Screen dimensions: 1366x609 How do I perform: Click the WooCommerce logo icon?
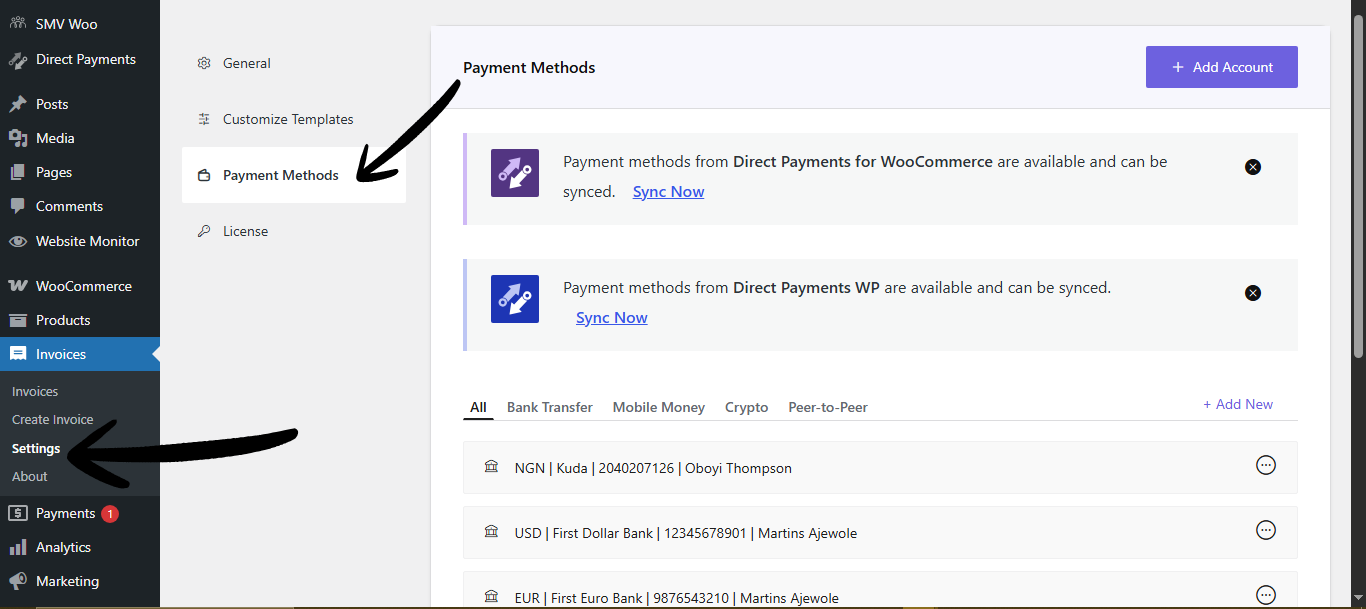[17, 285]
